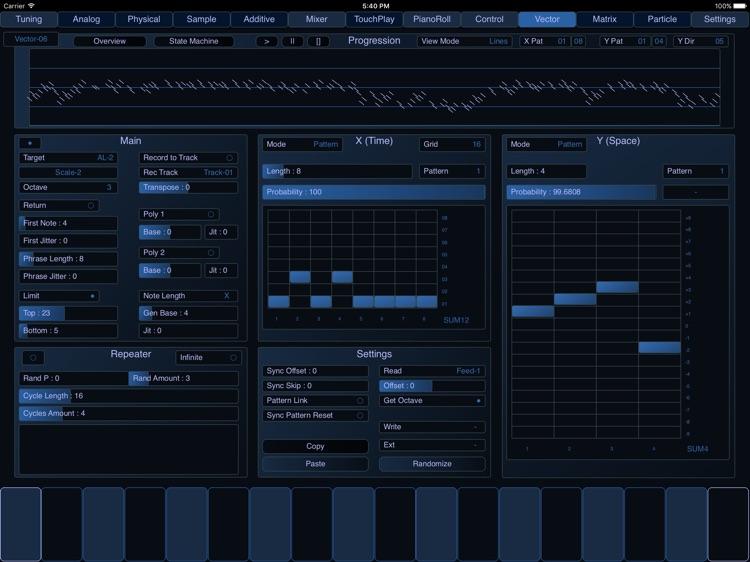The width and height of the screenshot is (750, 562).
Task: Click the Randomize button
Action: (x=432, y=463)
